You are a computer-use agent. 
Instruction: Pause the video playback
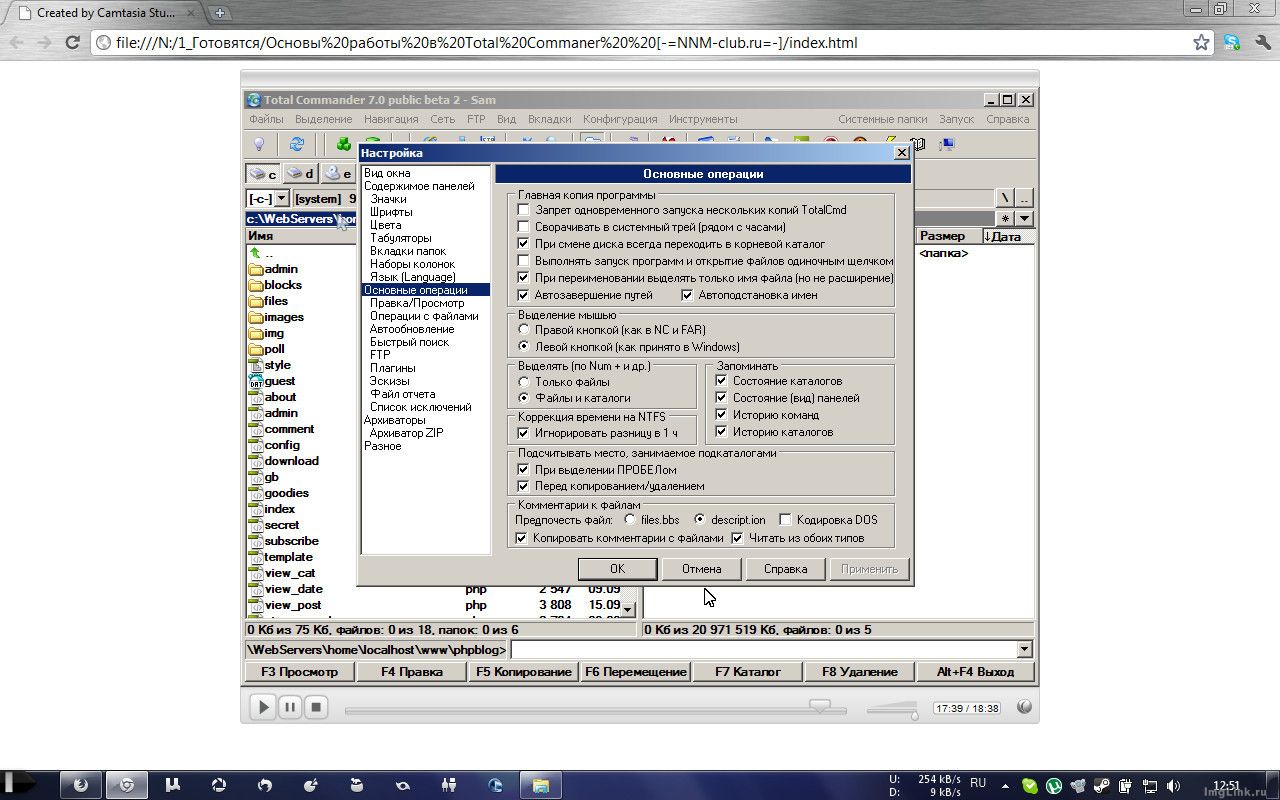[289, 707]
